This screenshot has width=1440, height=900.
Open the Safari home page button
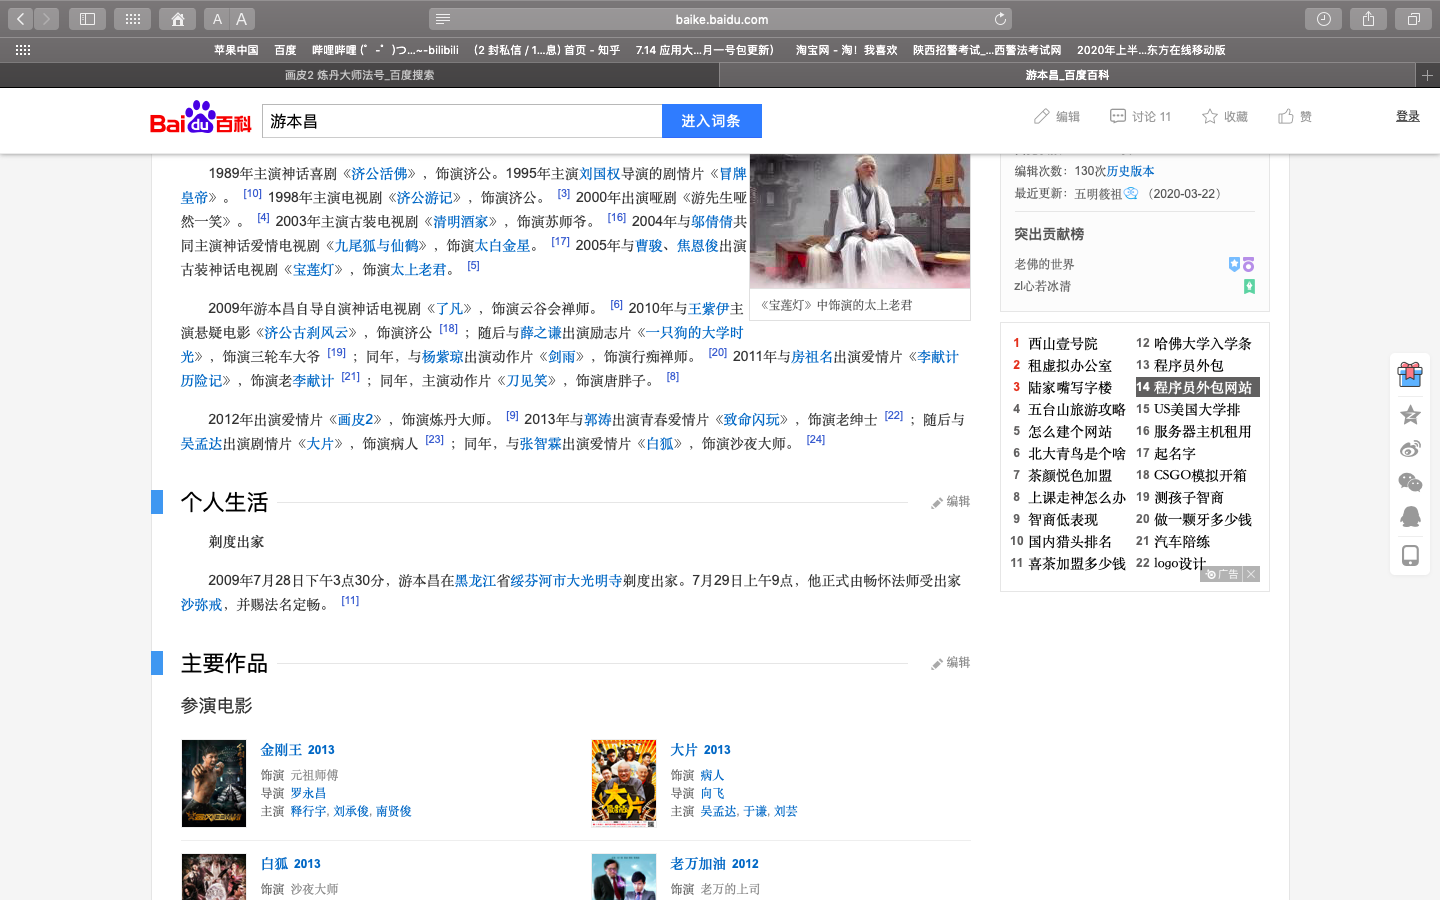[x=177, y=19]
